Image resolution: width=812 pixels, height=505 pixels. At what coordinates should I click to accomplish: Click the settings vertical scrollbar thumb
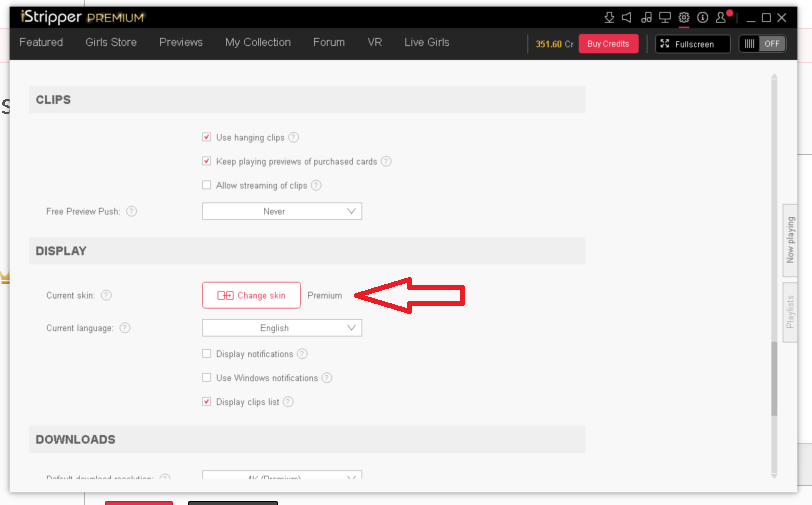pos(773,378)
